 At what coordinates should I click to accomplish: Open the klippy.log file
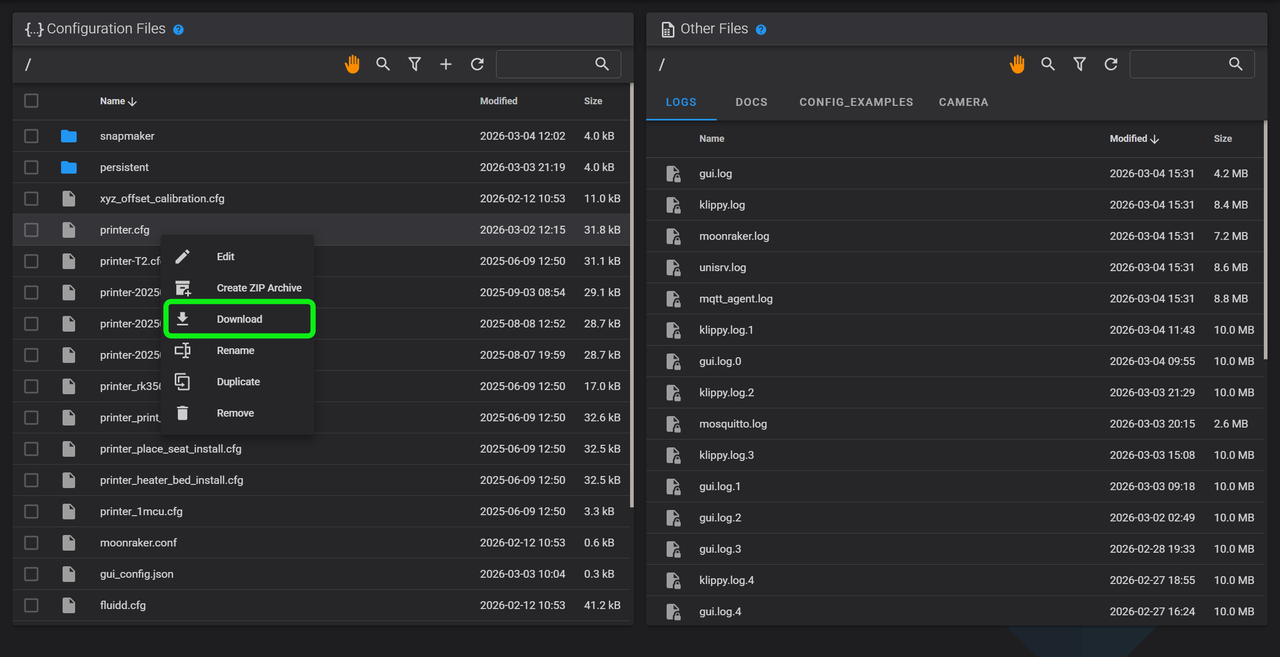point(722,205)
